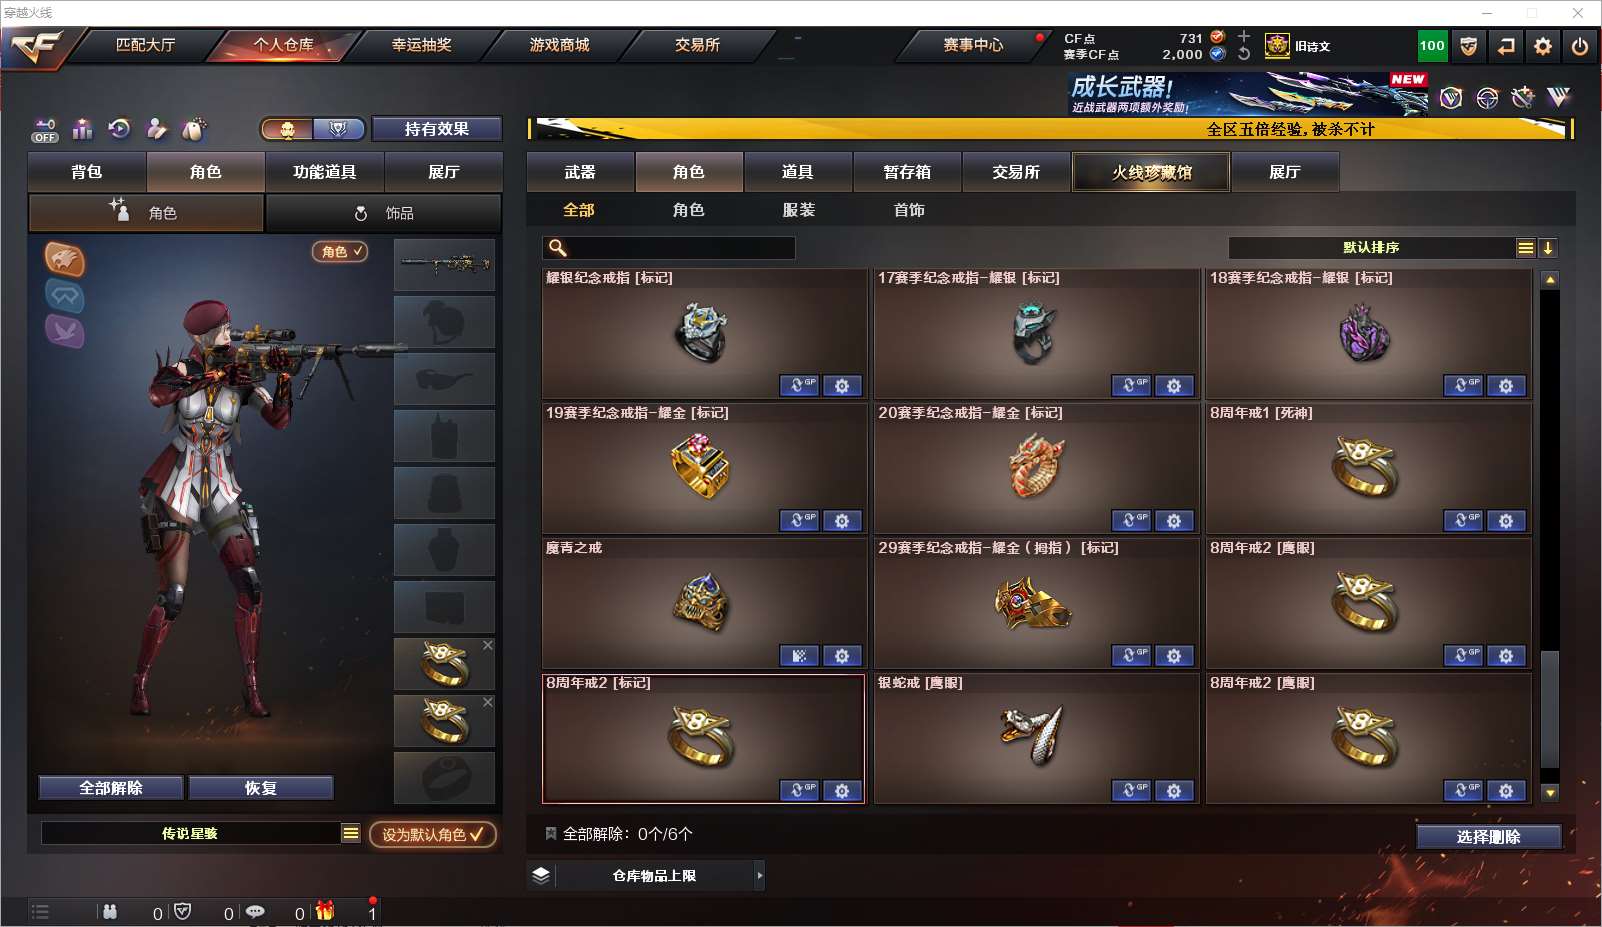This screenshot has height=927, width=1602.
Task: Switch to the 火线珍藏馆 tab
Action: [x=1151, y=172]
